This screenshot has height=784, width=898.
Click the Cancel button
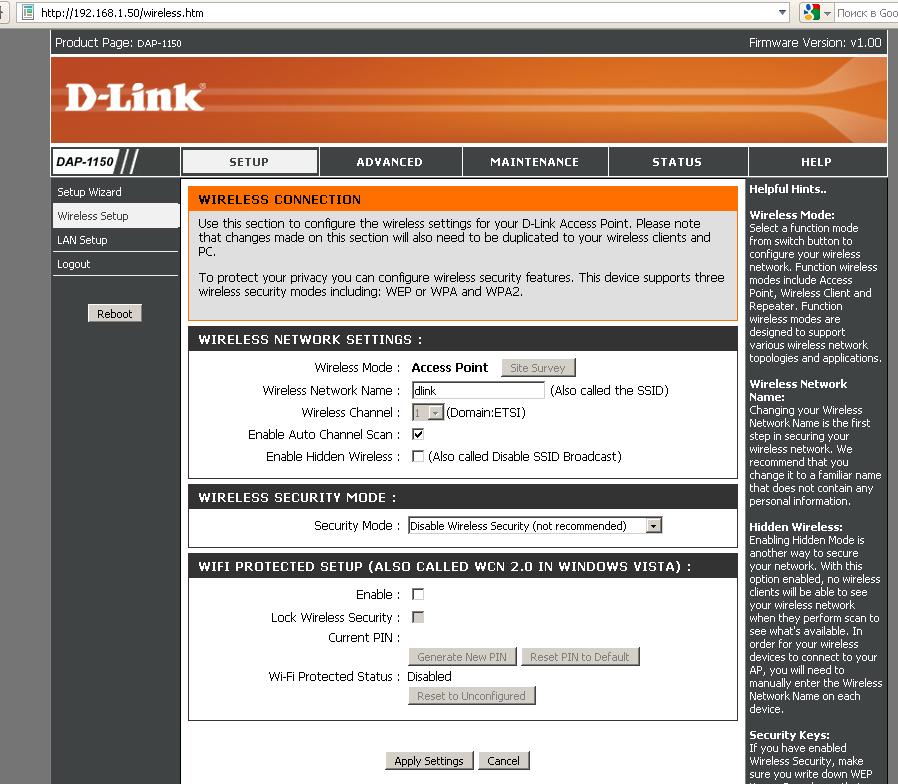pyautogui.click(x=503, y=761)
